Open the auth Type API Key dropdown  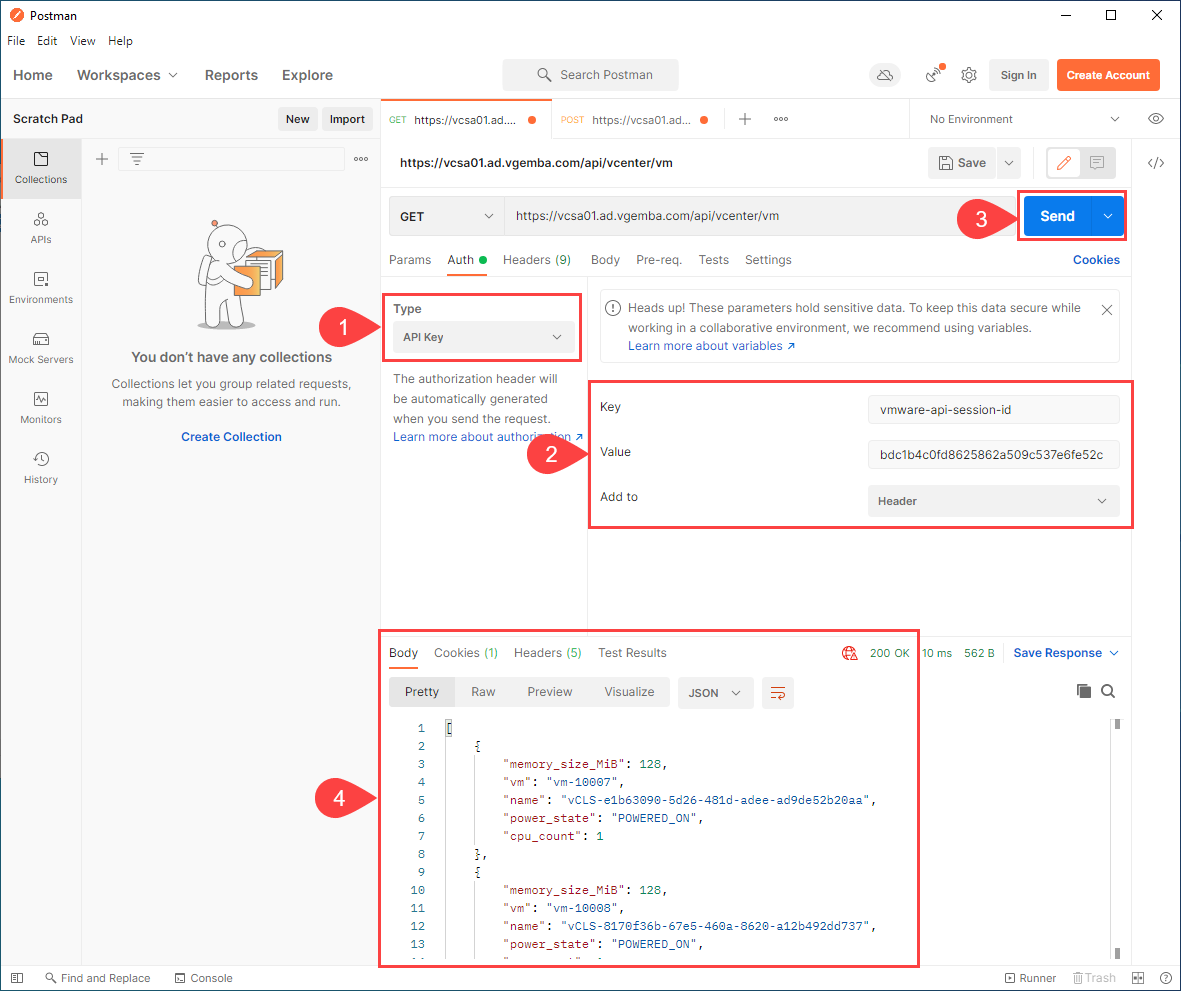tap(484, 337)
